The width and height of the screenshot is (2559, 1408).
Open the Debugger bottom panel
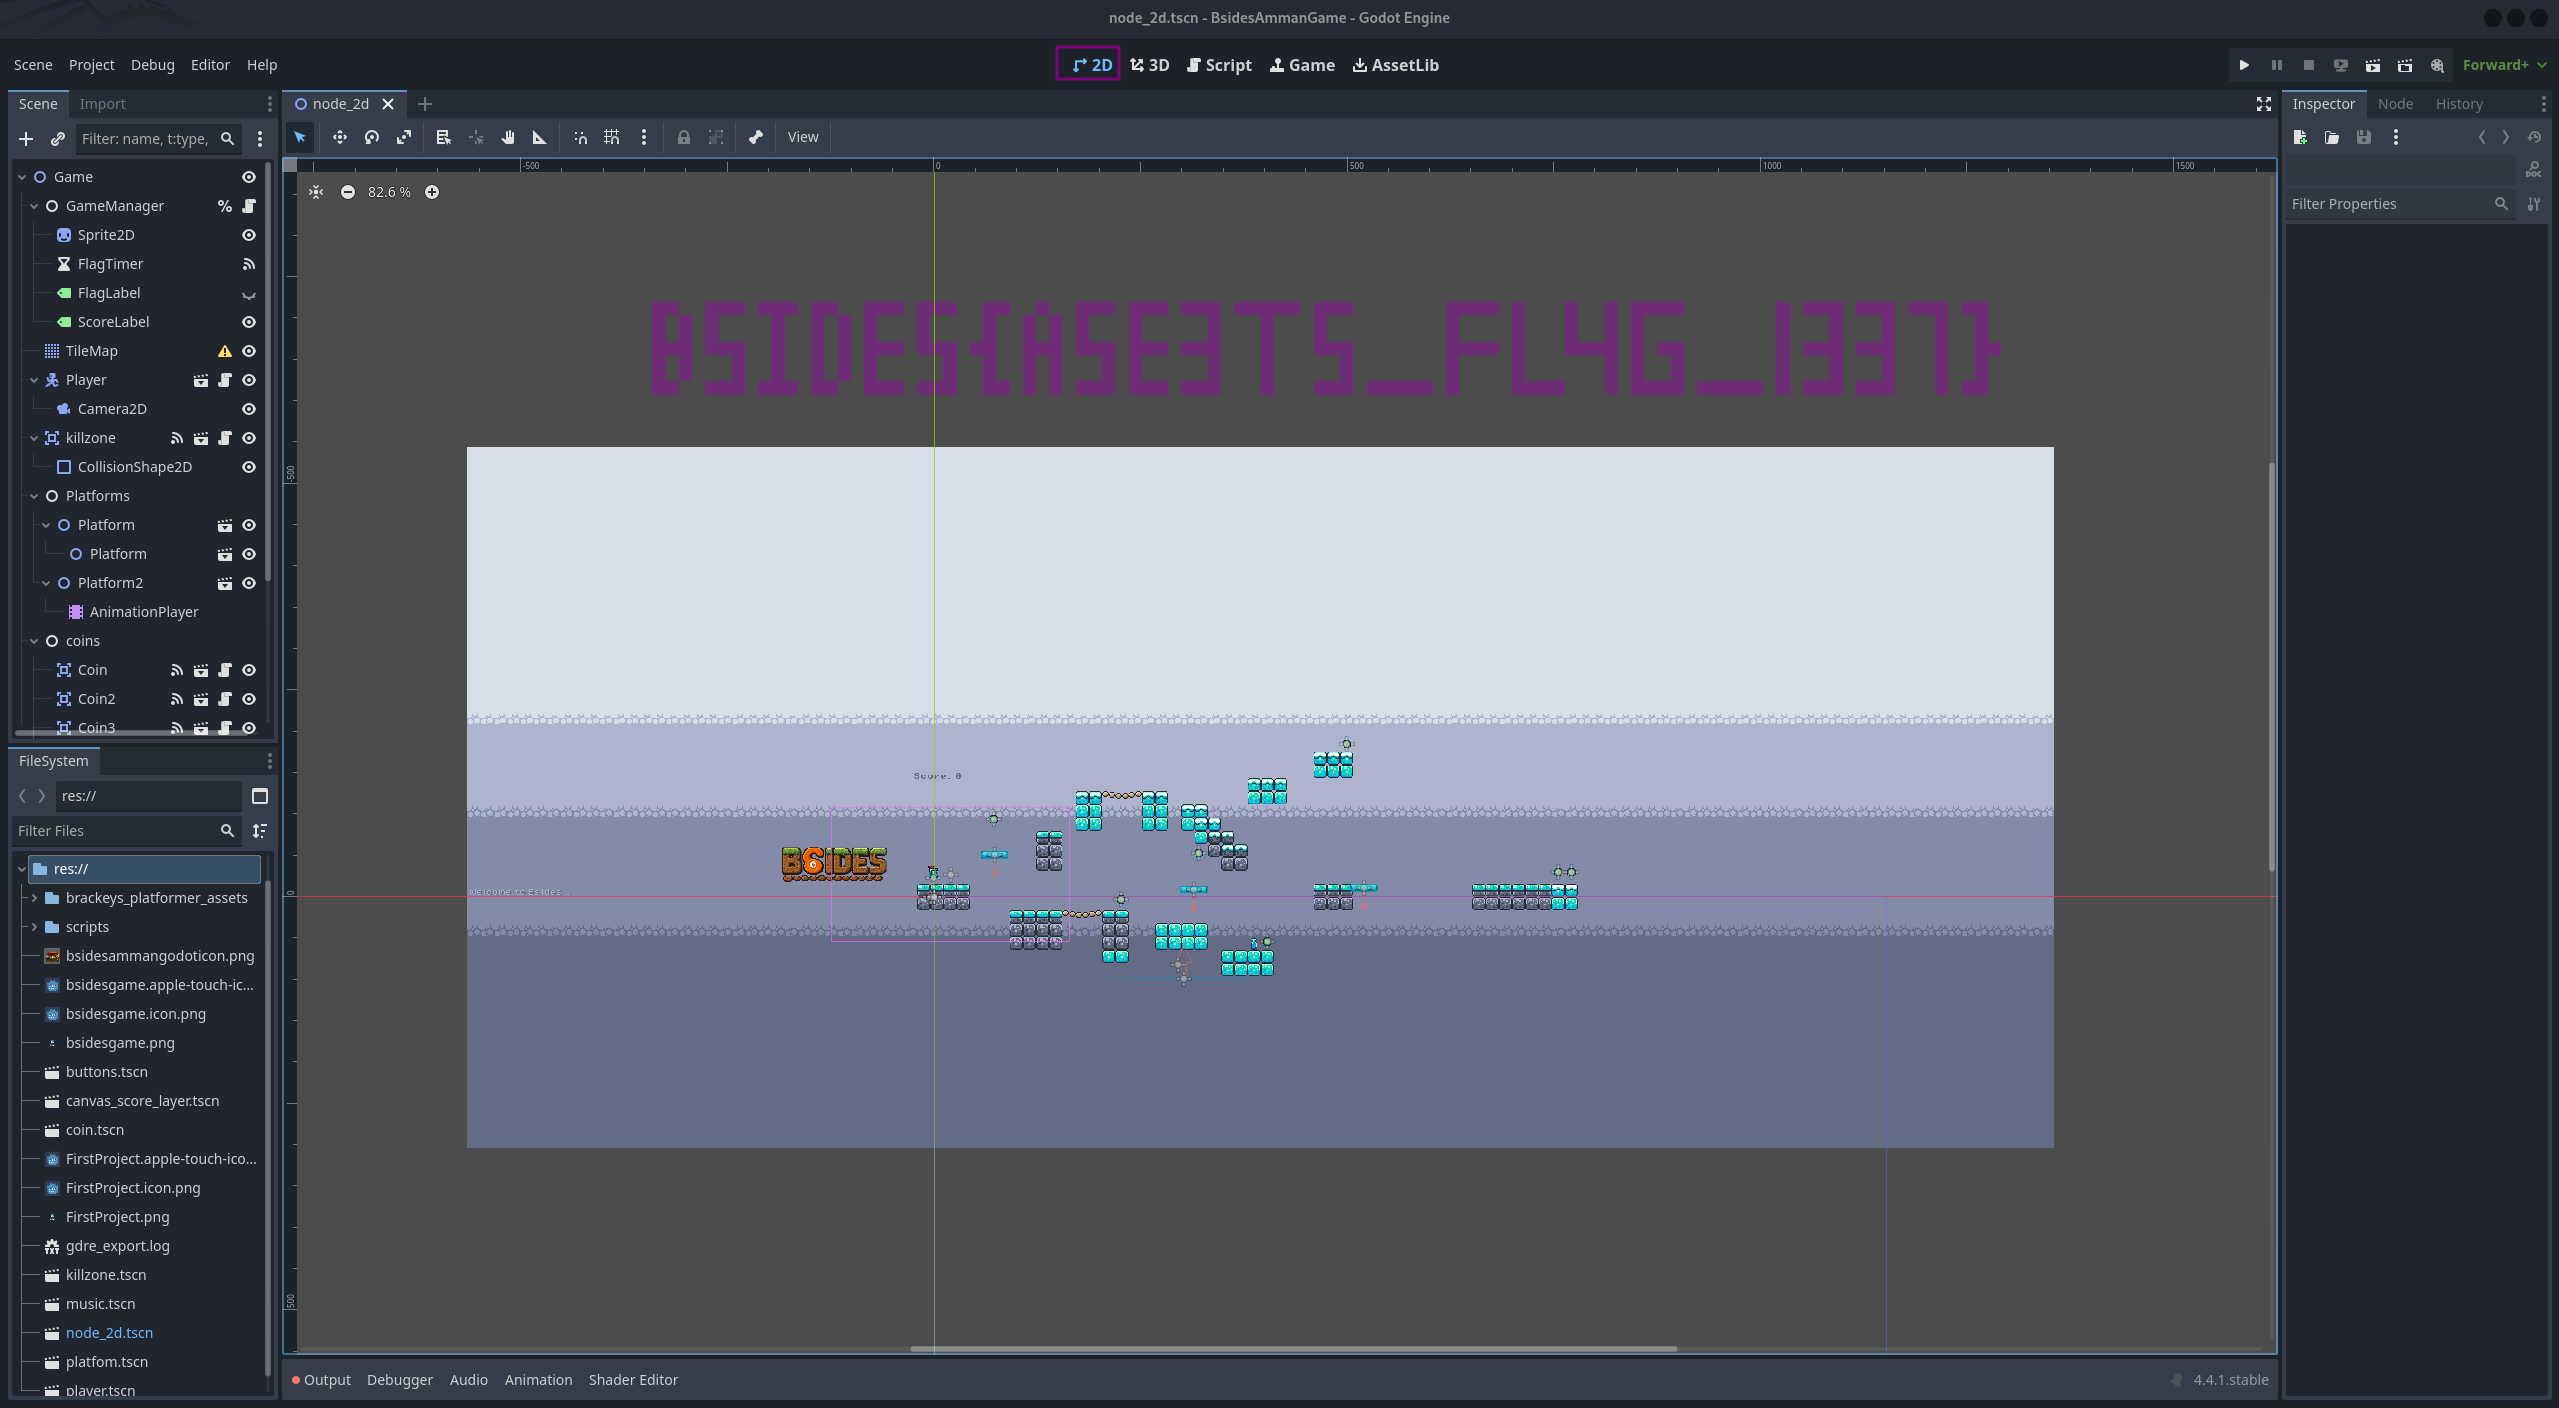click(x=400, y=1380)
